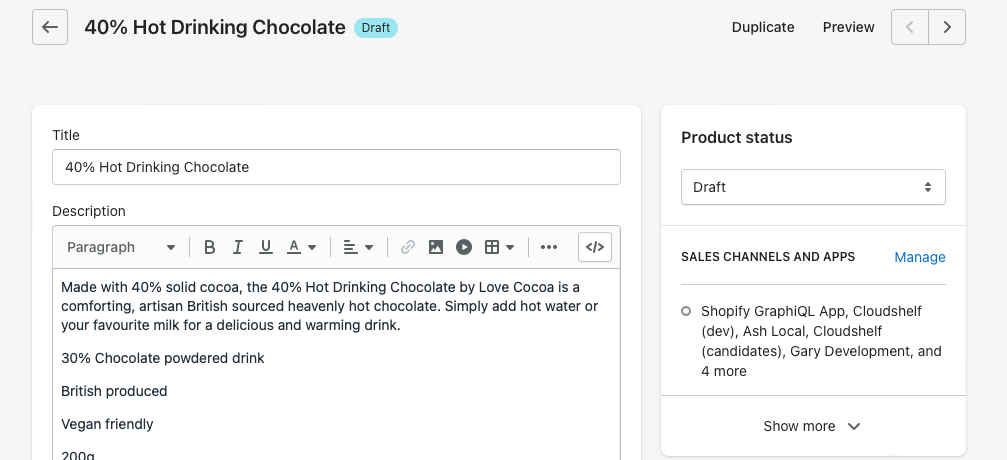Click the Duplicate button

pyautogui.click(x=763, y=27)
